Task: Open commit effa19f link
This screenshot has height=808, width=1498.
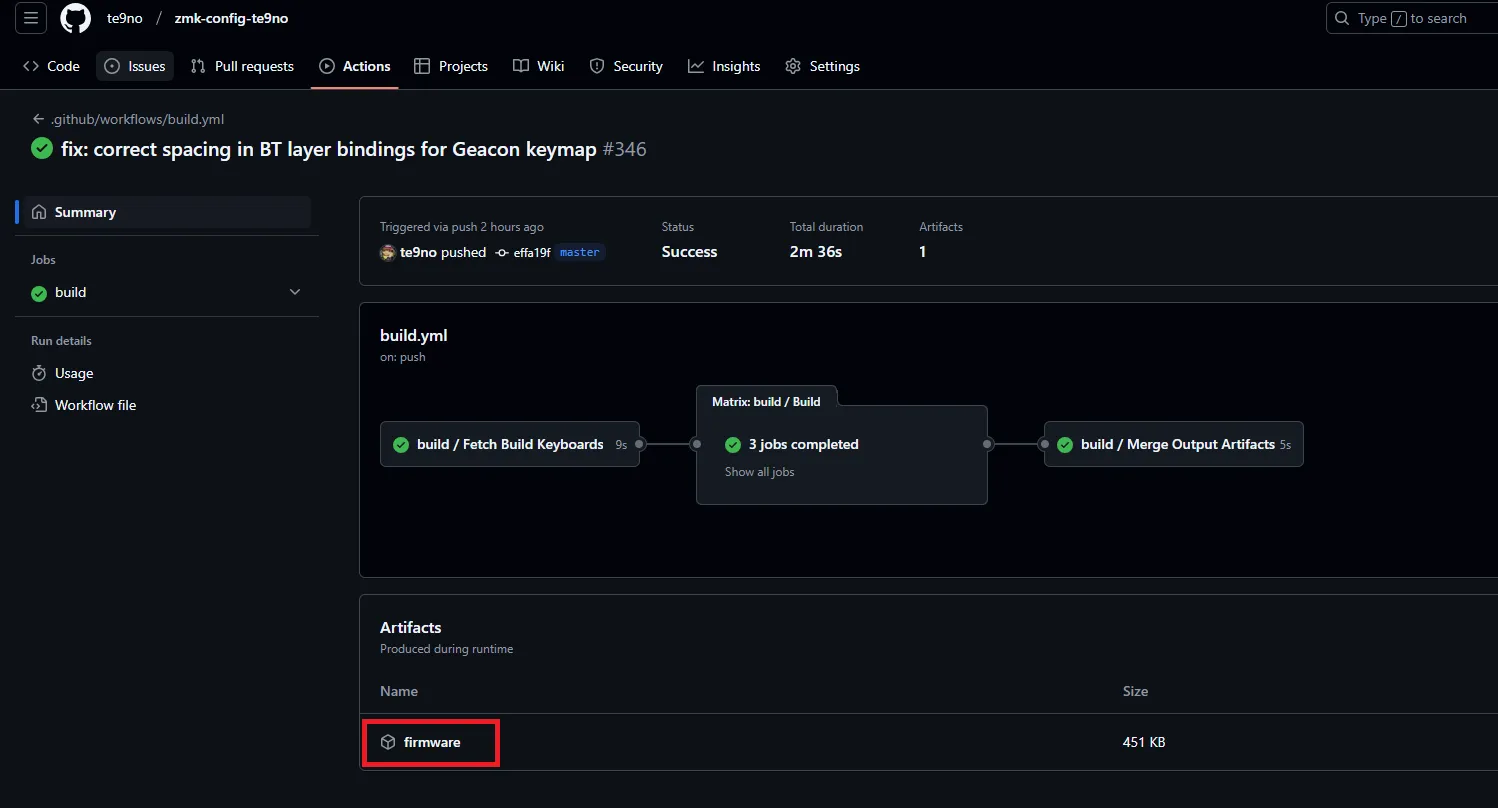Action: (531, 253)
